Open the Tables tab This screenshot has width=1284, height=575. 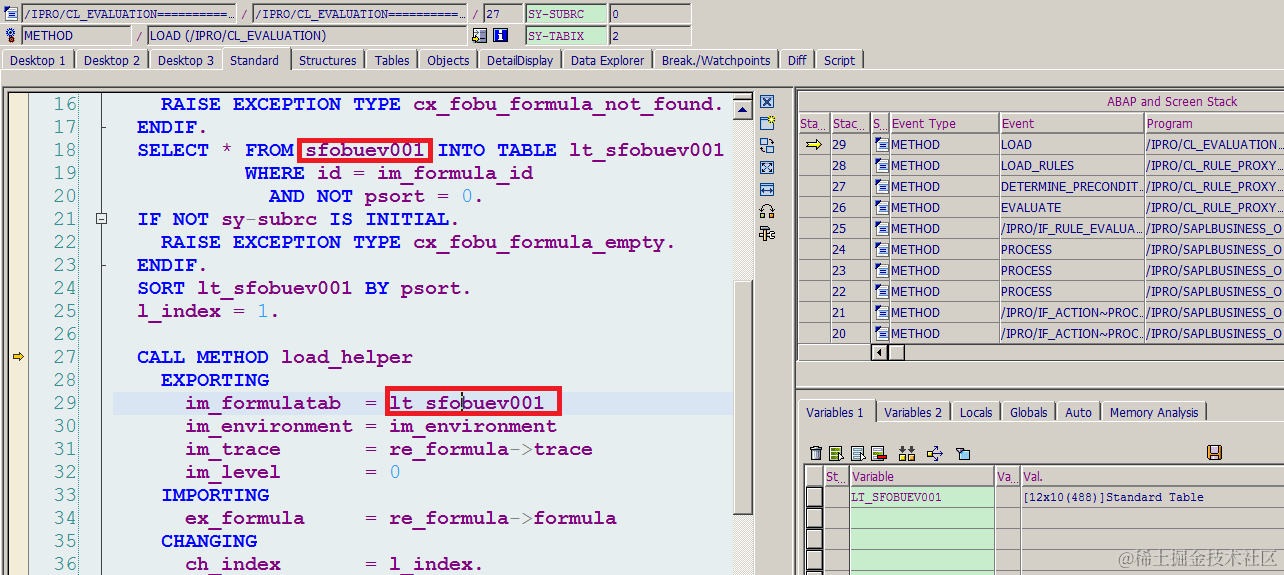(x=392, y=60)
